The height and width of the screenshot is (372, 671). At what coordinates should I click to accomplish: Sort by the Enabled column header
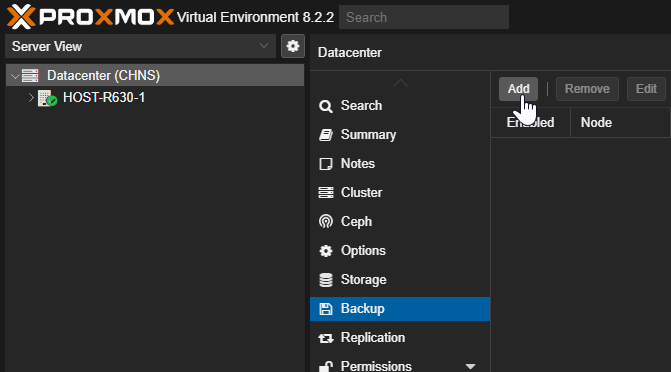click(x=531, y=123)
